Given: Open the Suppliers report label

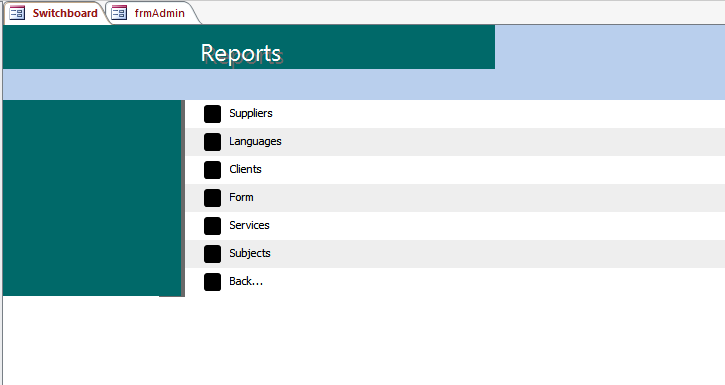Looking at the screenshot, I should click(x=251, y=113).
